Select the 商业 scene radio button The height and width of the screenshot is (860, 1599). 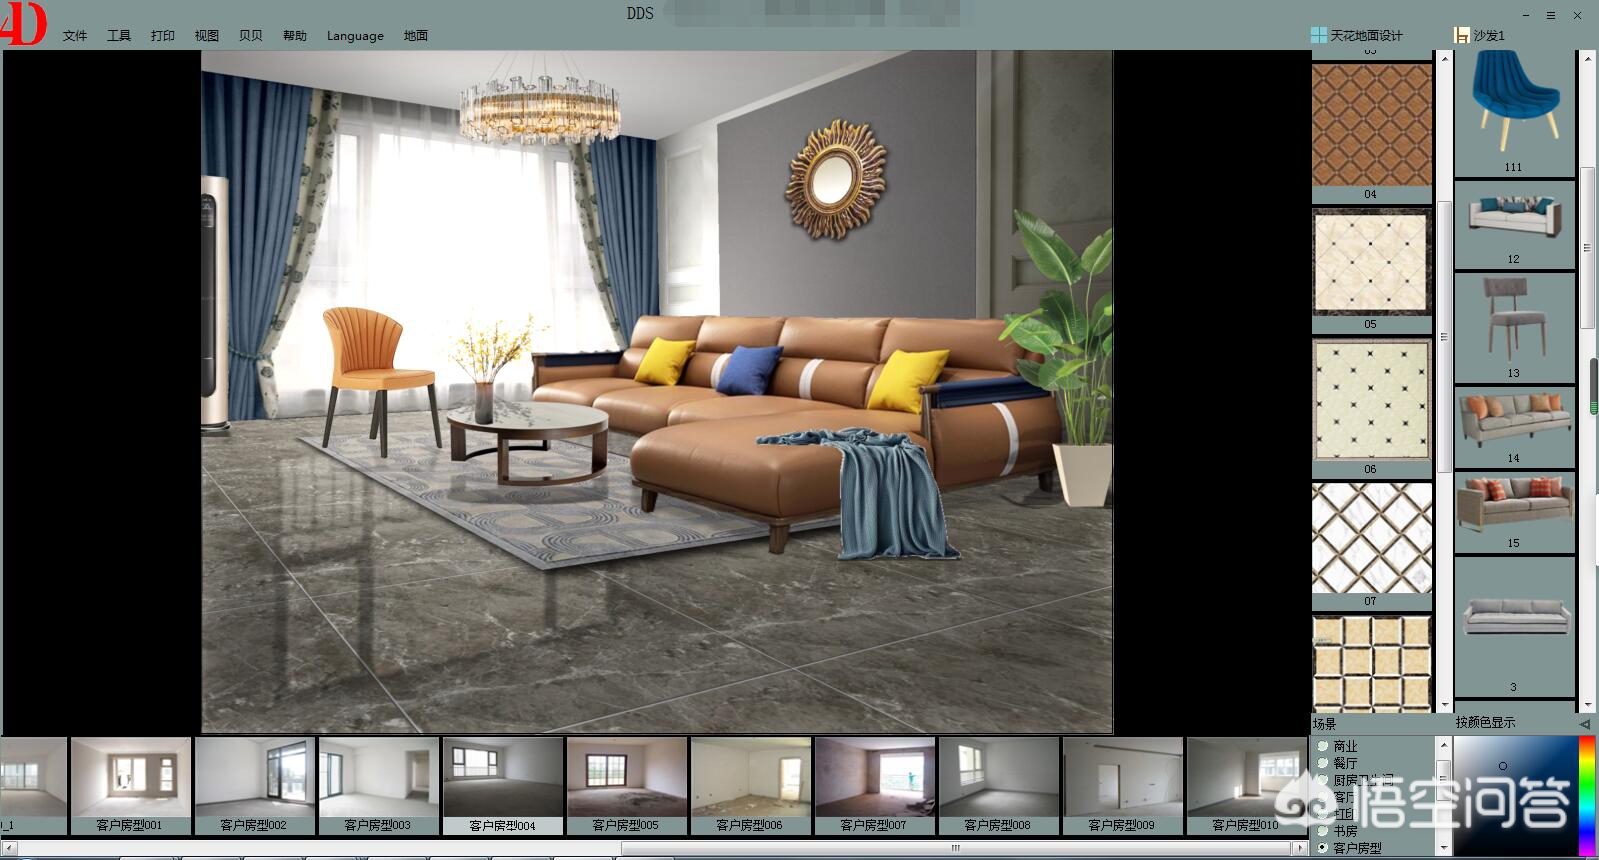point(1323,746)
